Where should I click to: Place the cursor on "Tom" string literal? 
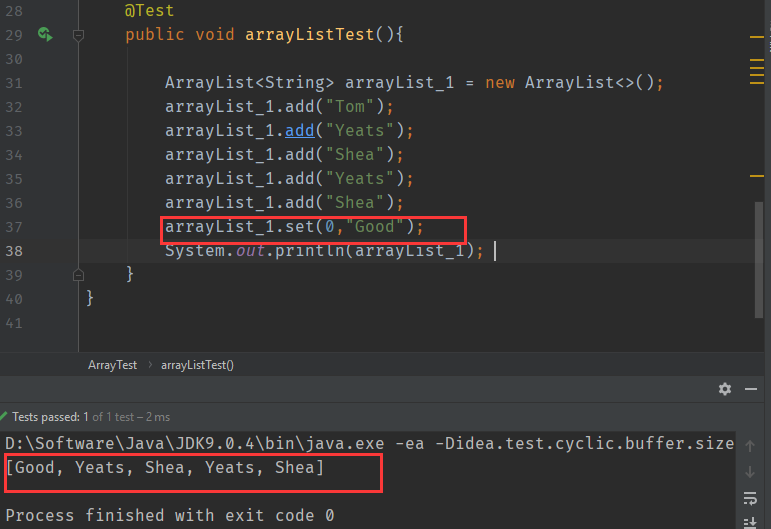tap(350, 106)
